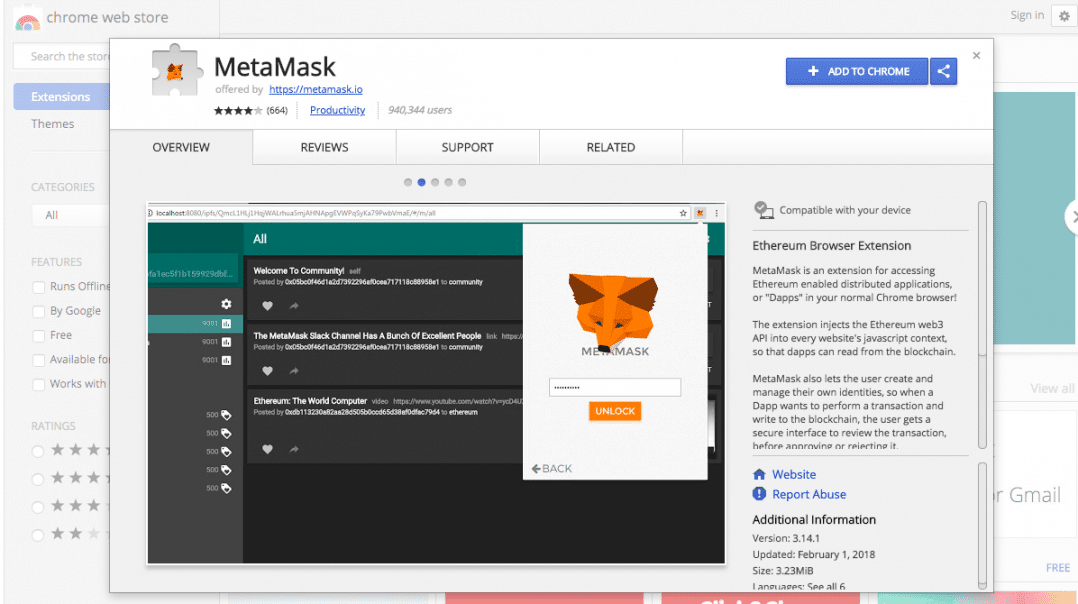Click the View all link behind dialog

(x=1052, y=389)
